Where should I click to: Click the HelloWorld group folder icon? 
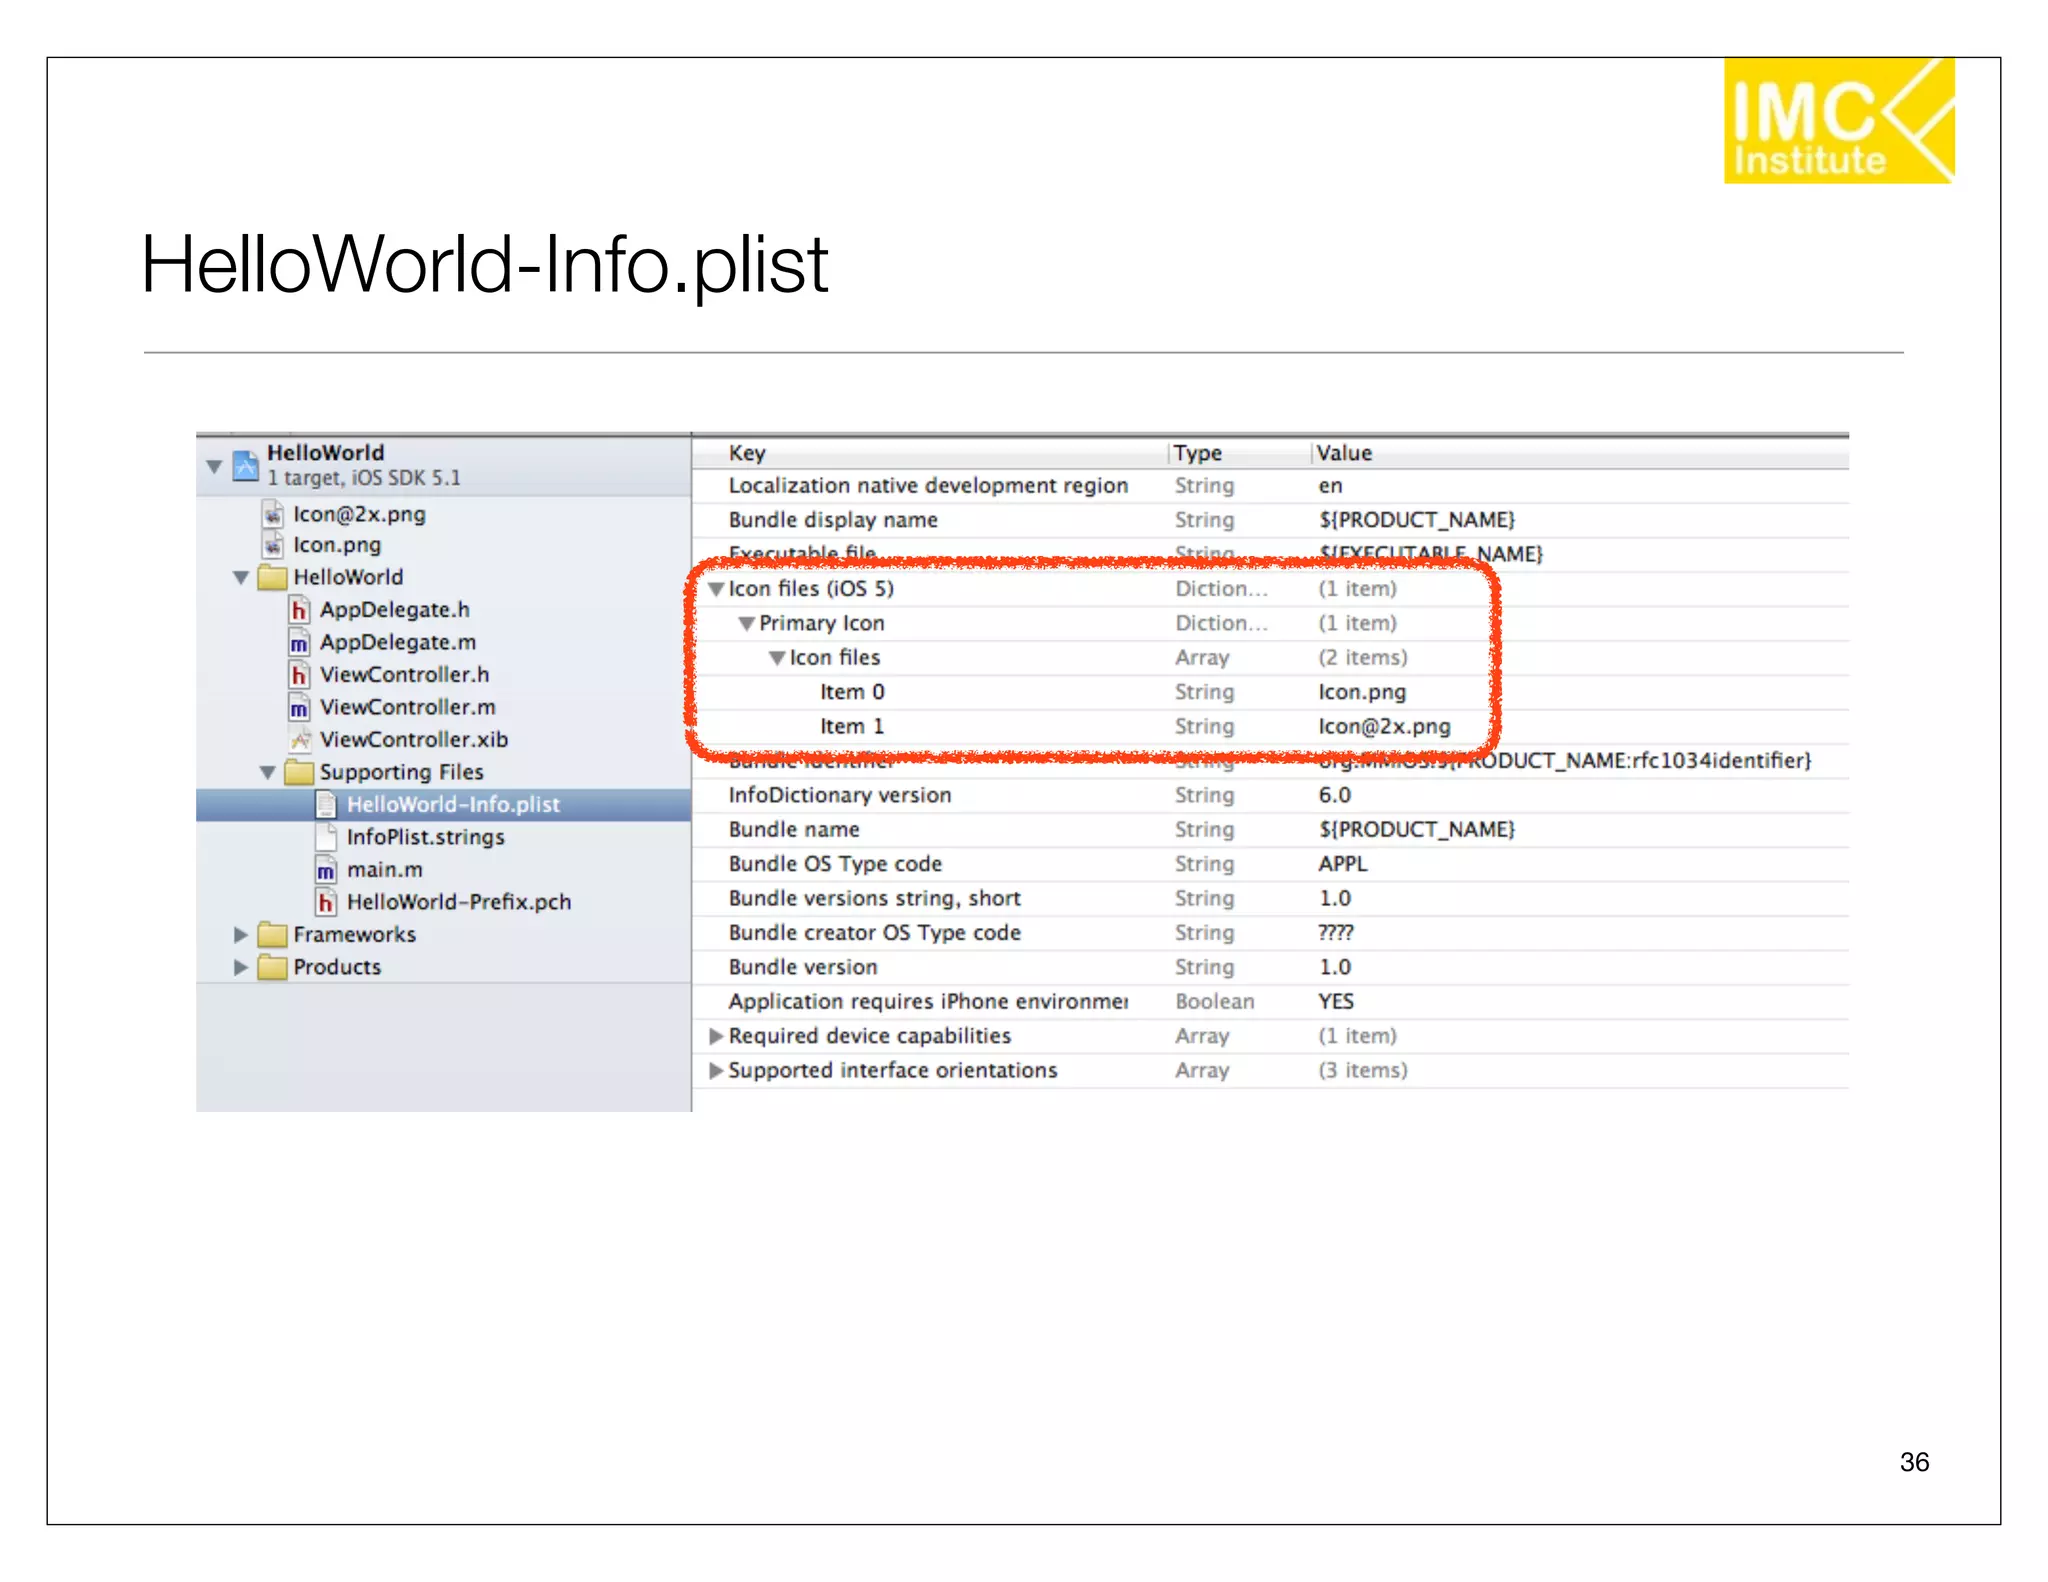point(272,577)
